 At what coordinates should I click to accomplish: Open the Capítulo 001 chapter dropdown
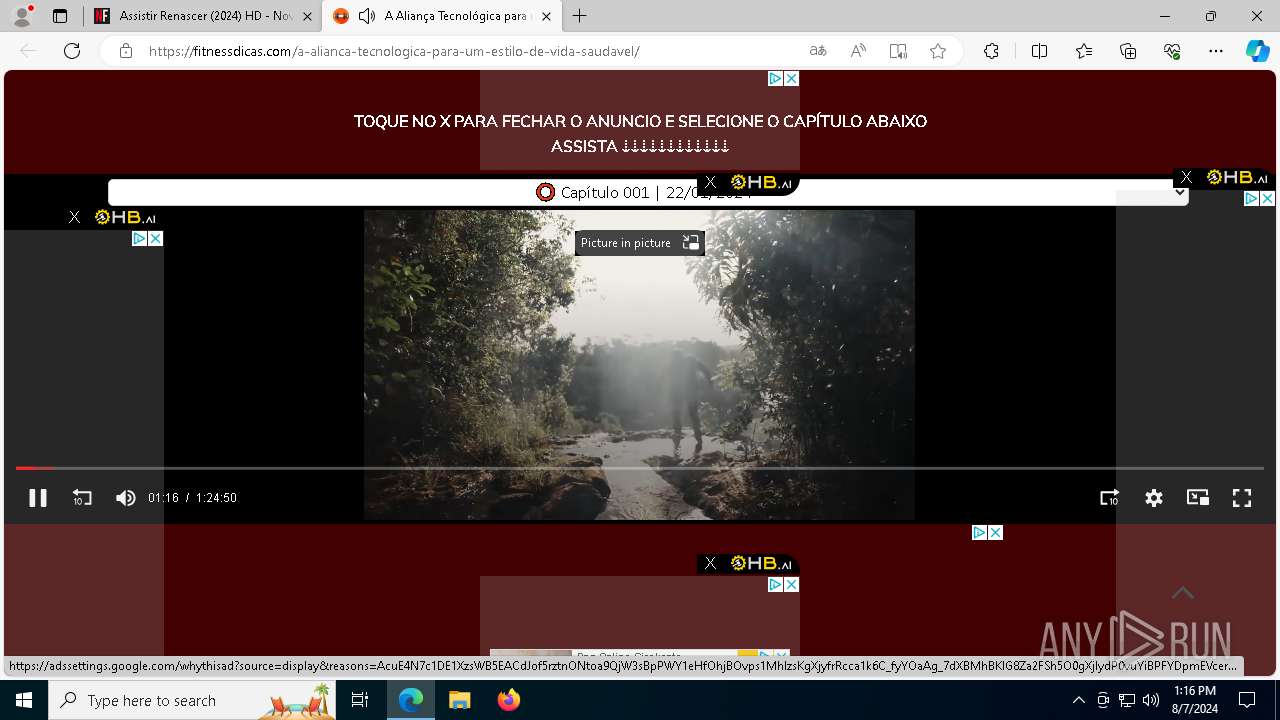[x=648, y=192]
